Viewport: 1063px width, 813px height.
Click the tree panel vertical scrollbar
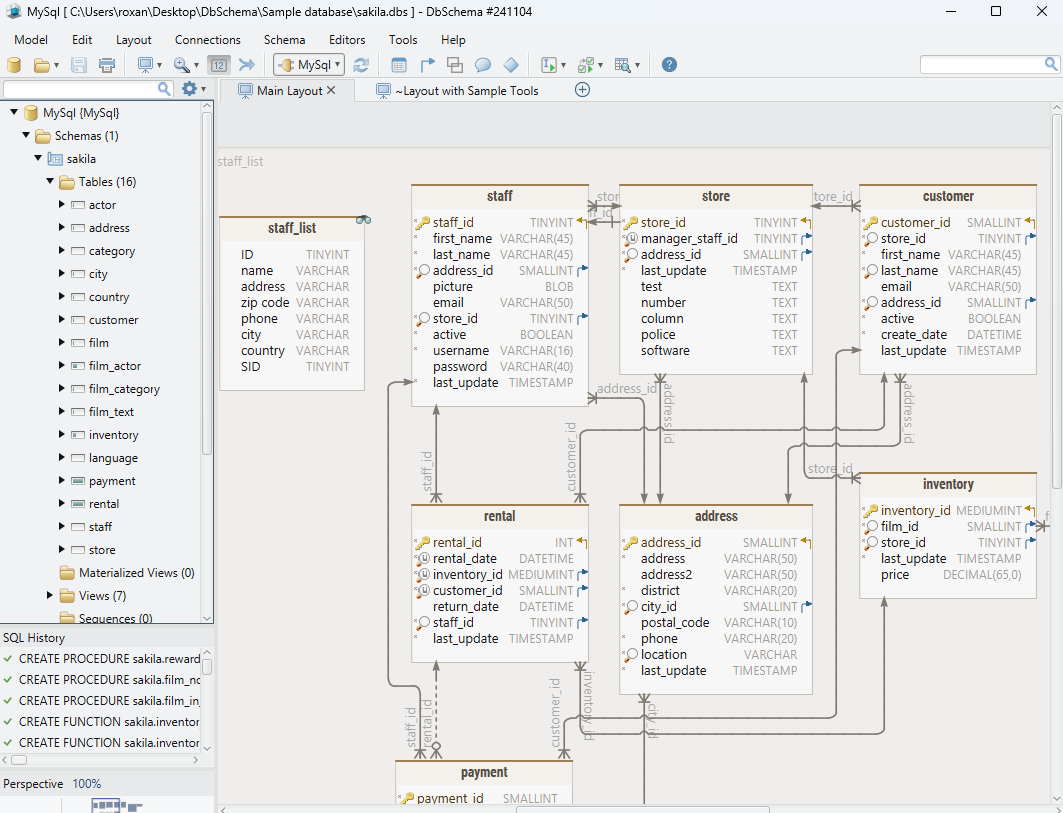(x=207, y=285)
